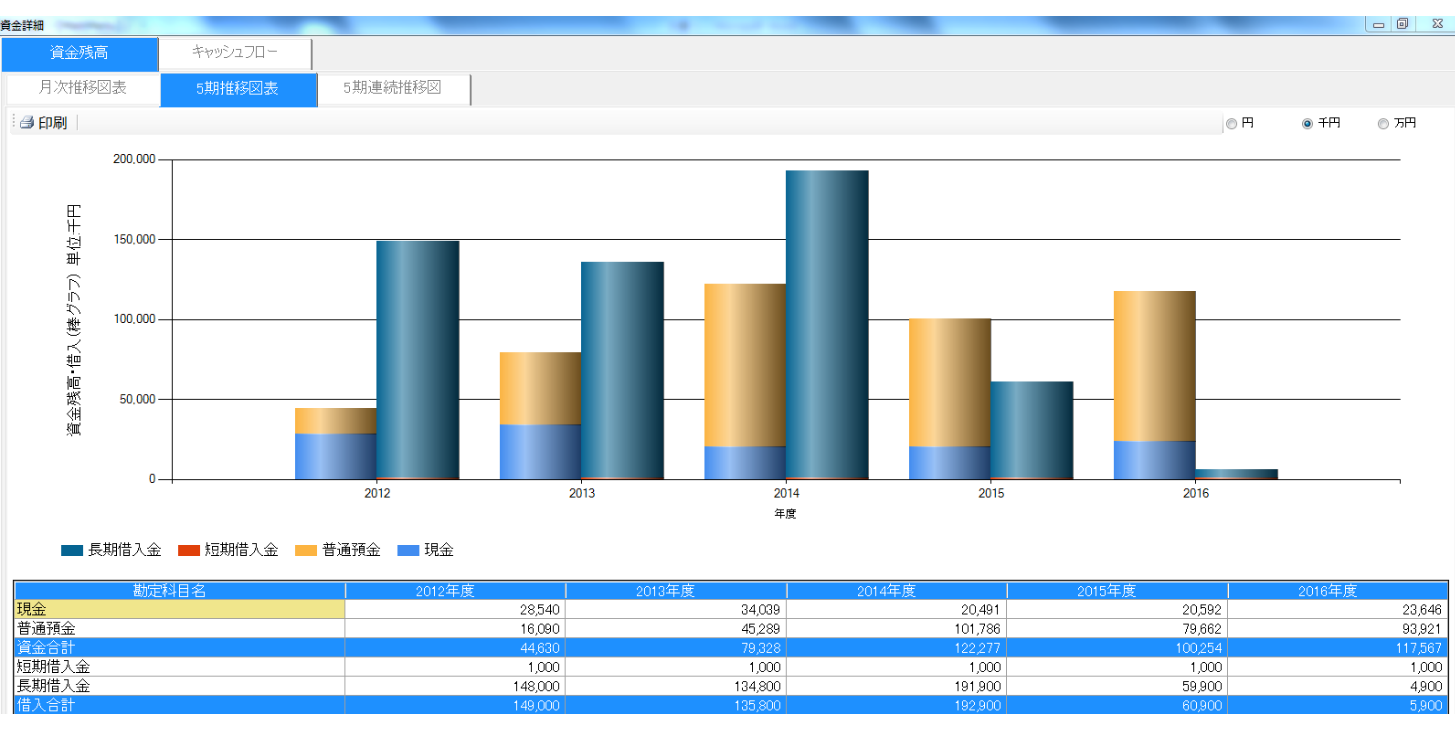Switch to the 資金残高 tab
The height and width of the screenshot is (750, 1455).
pyautogui.click(x=79, y=53)
